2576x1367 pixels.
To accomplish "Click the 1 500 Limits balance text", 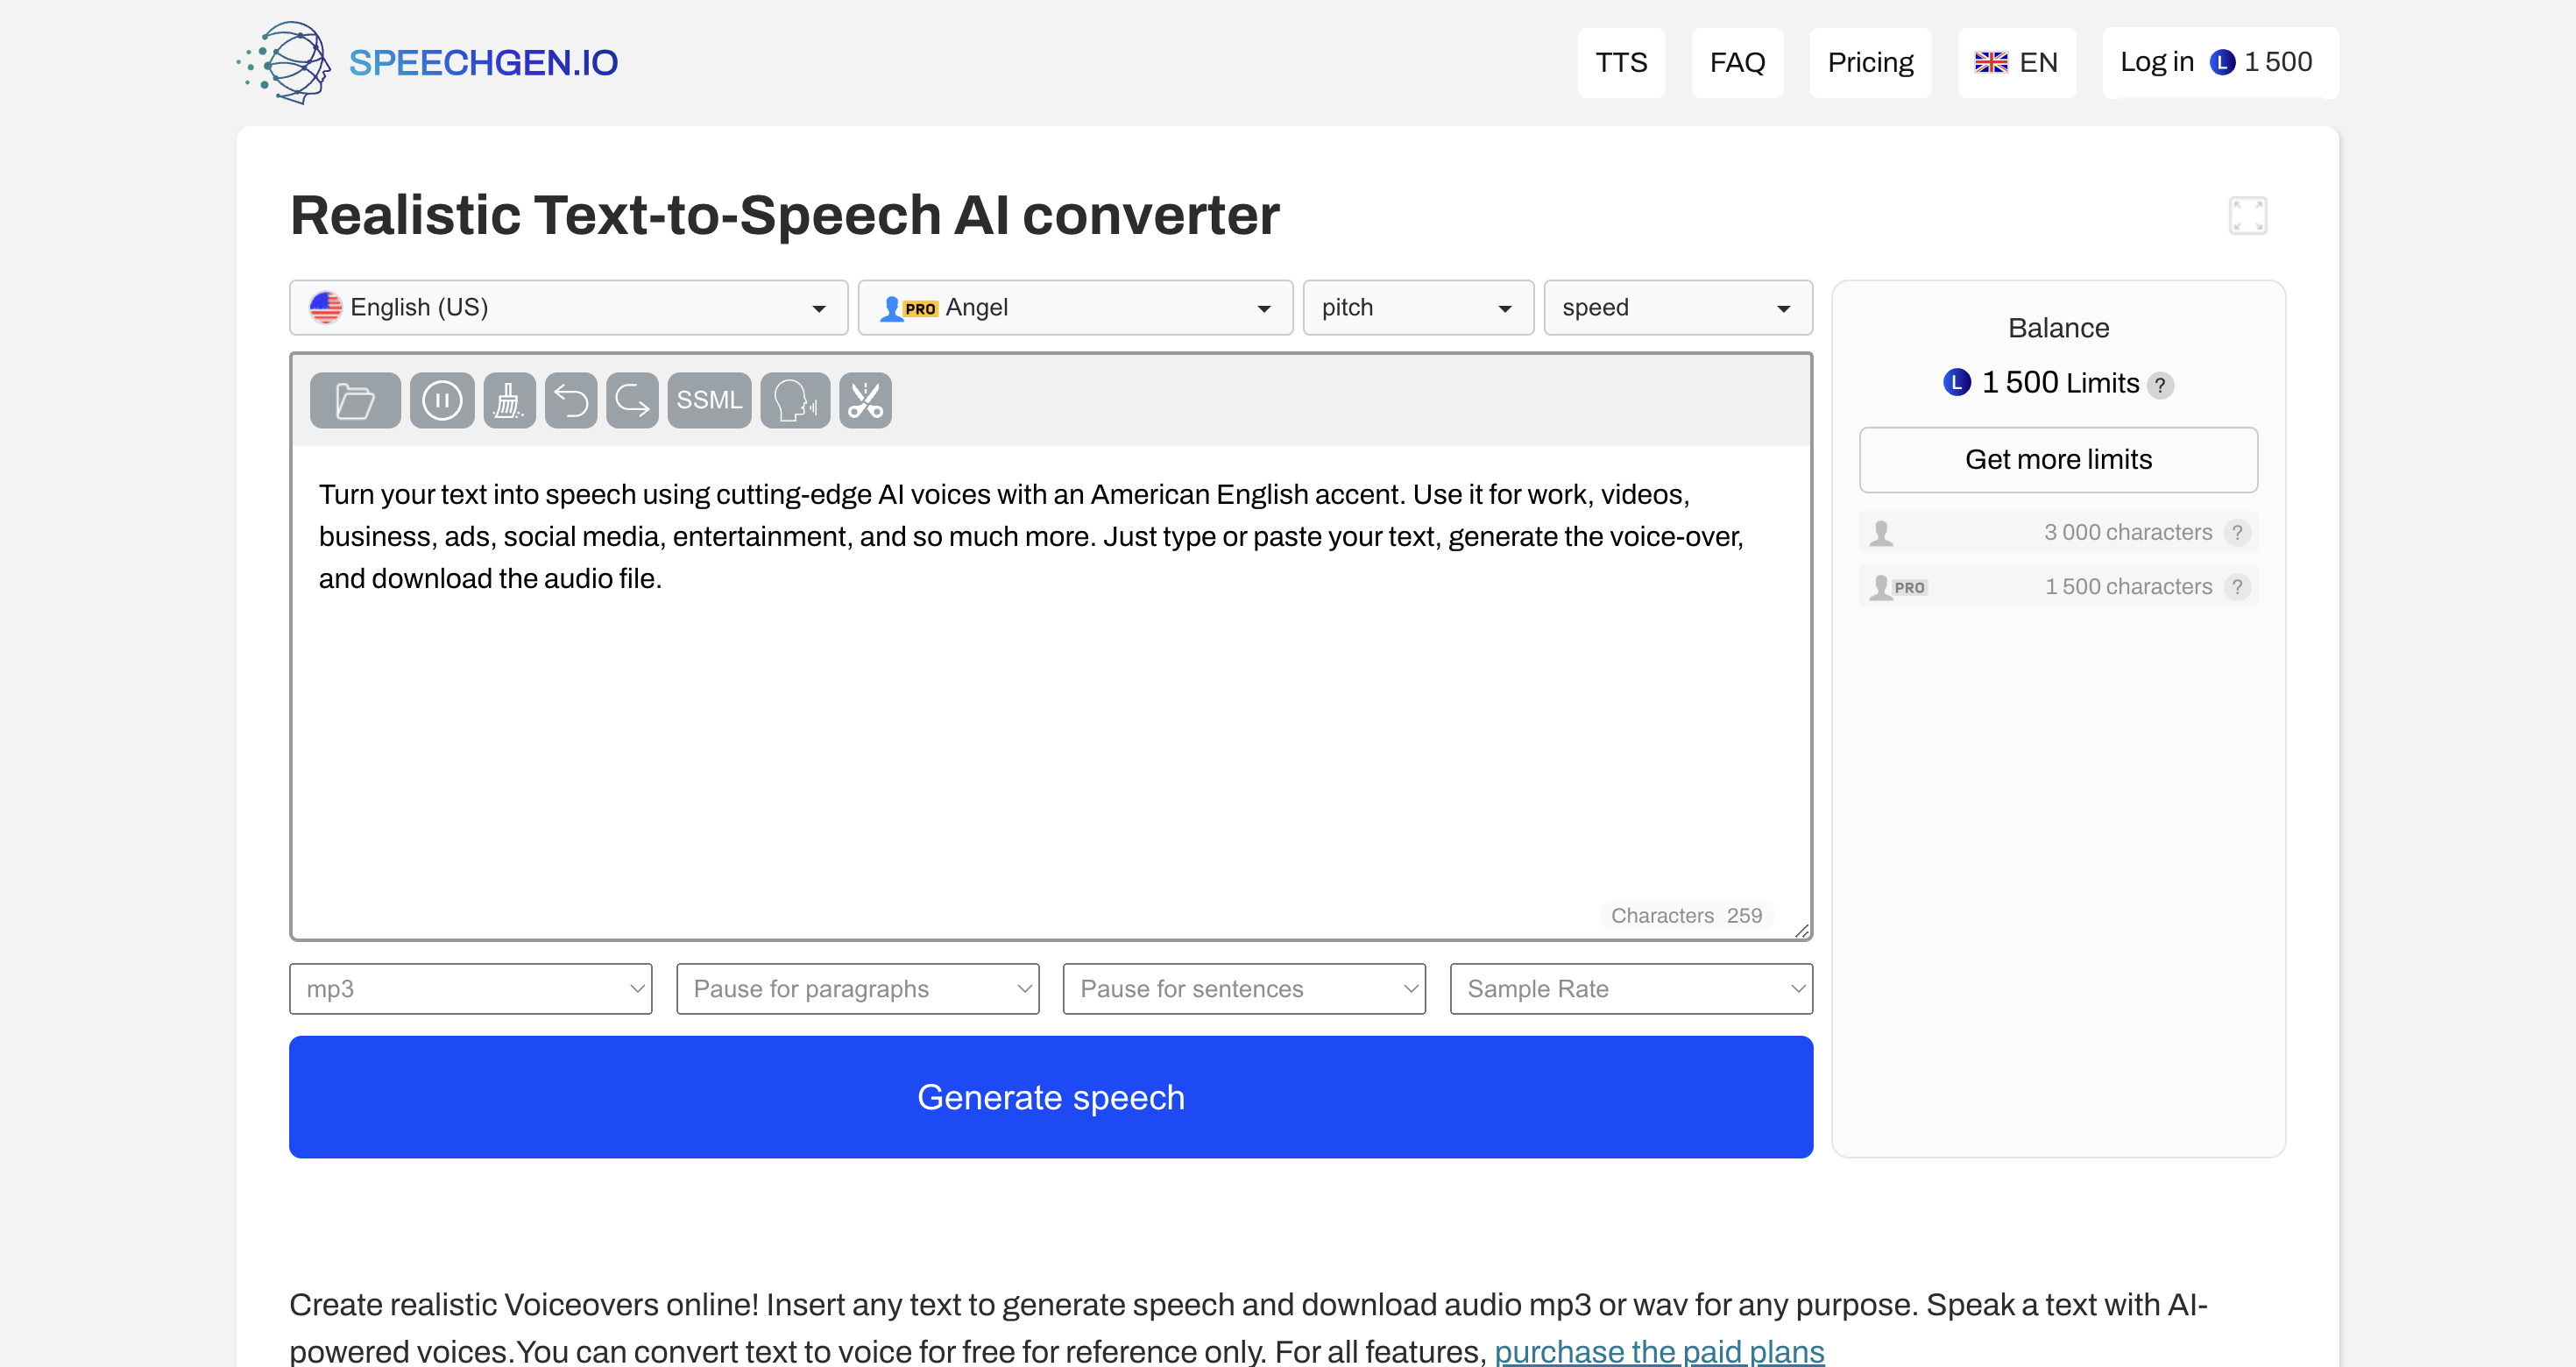I will [x=2060, y=383].
